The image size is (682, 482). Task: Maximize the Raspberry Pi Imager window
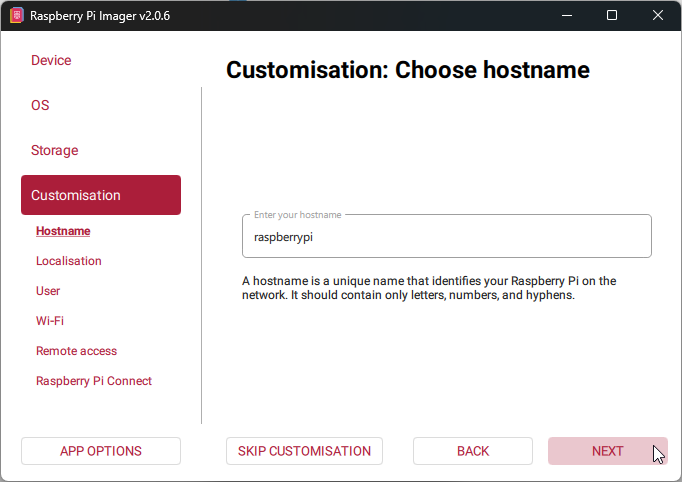point(612,15)
